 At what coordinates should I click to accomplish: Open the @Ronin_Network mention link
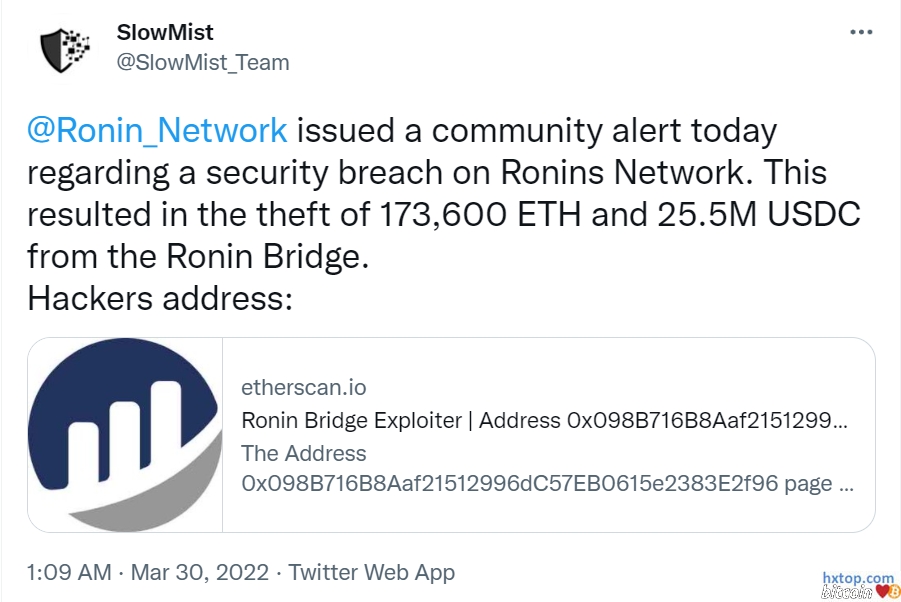(x=157, y=130)
